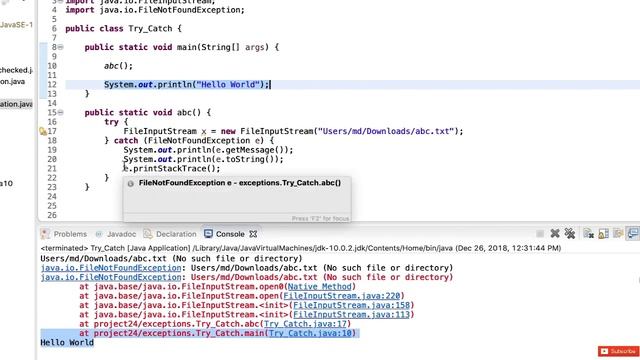This screenshot has width=640, height=360.
Task: Click the quick-fix warning marker on line 17
Action: click(42, 131)
